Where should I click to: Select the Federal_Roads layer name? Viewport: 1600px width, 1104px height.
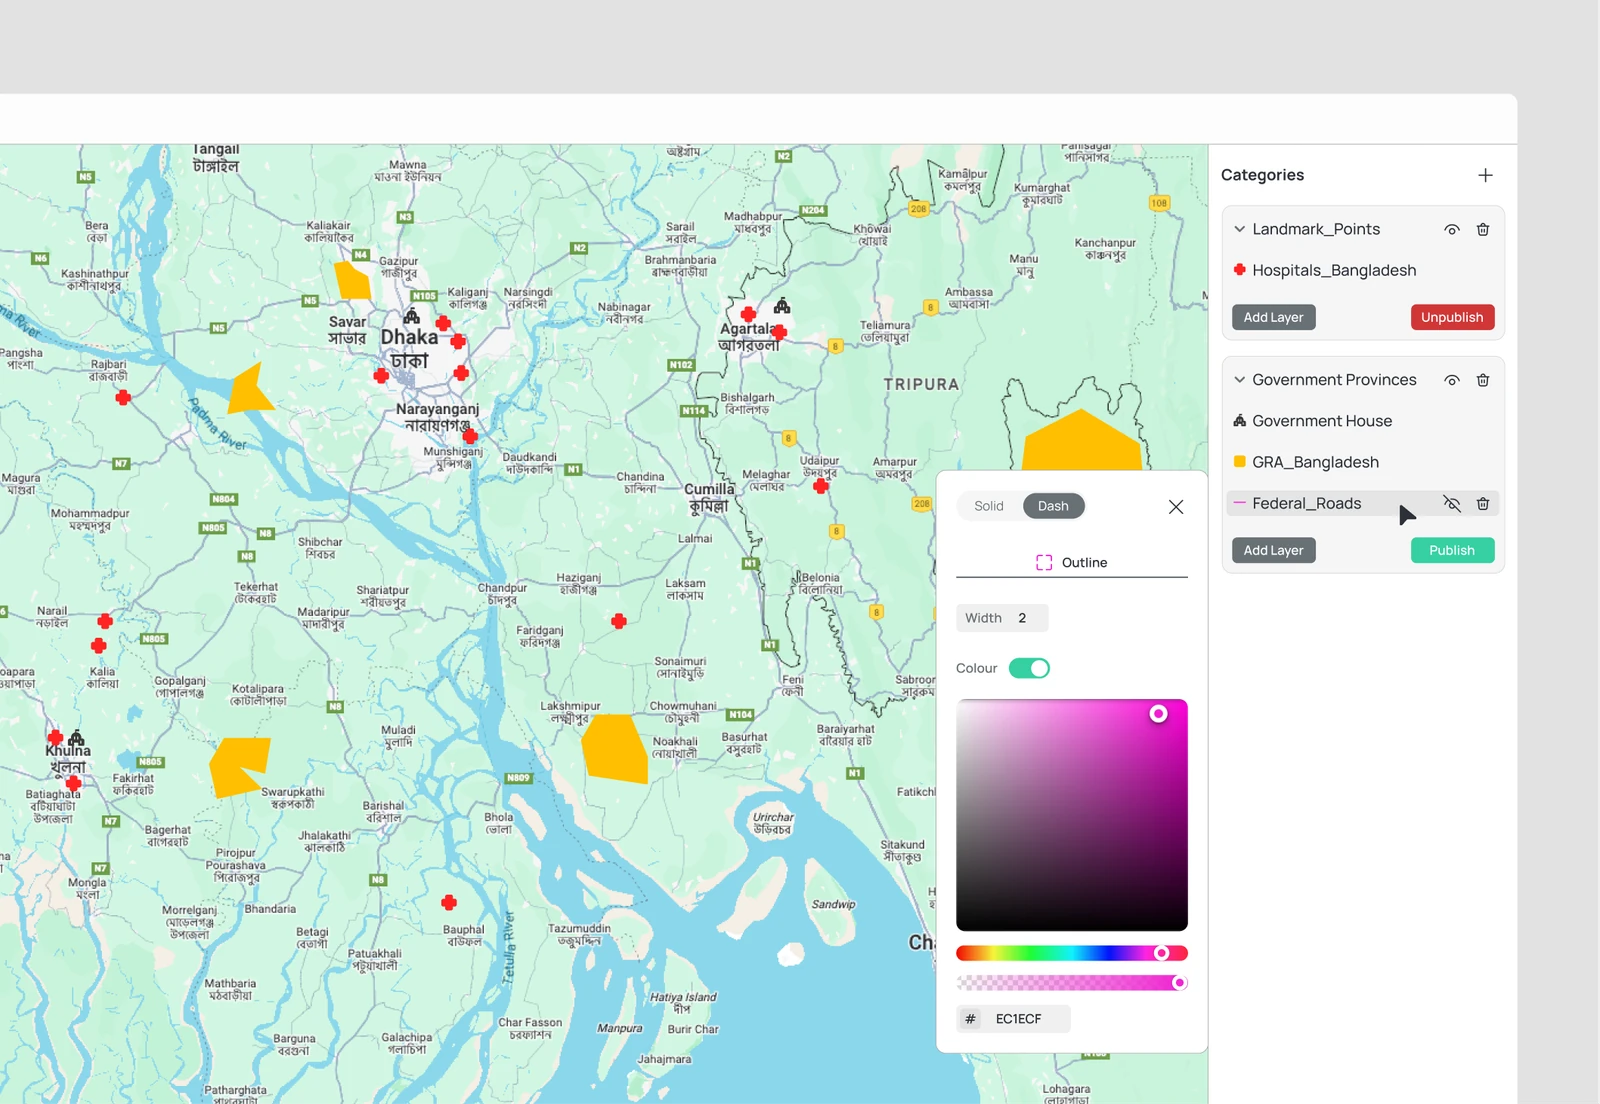pos(1306,504)
